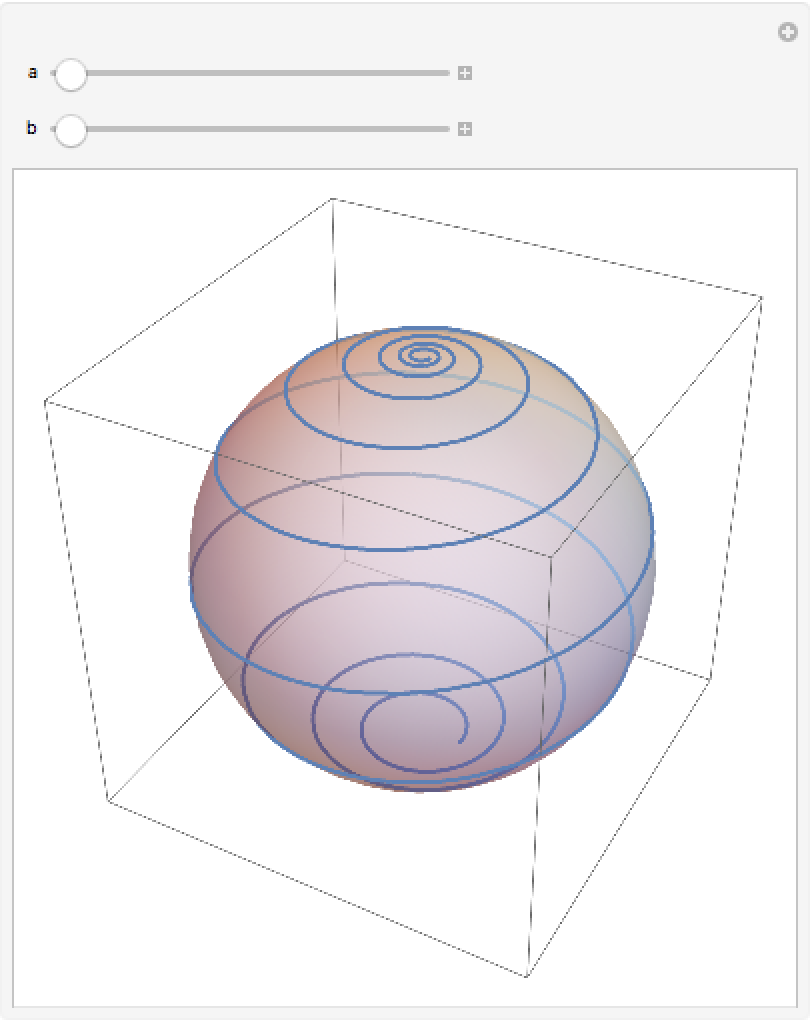Click the center of the sphere surface
Screen dimensions: 810x1024
coord(422,560)
